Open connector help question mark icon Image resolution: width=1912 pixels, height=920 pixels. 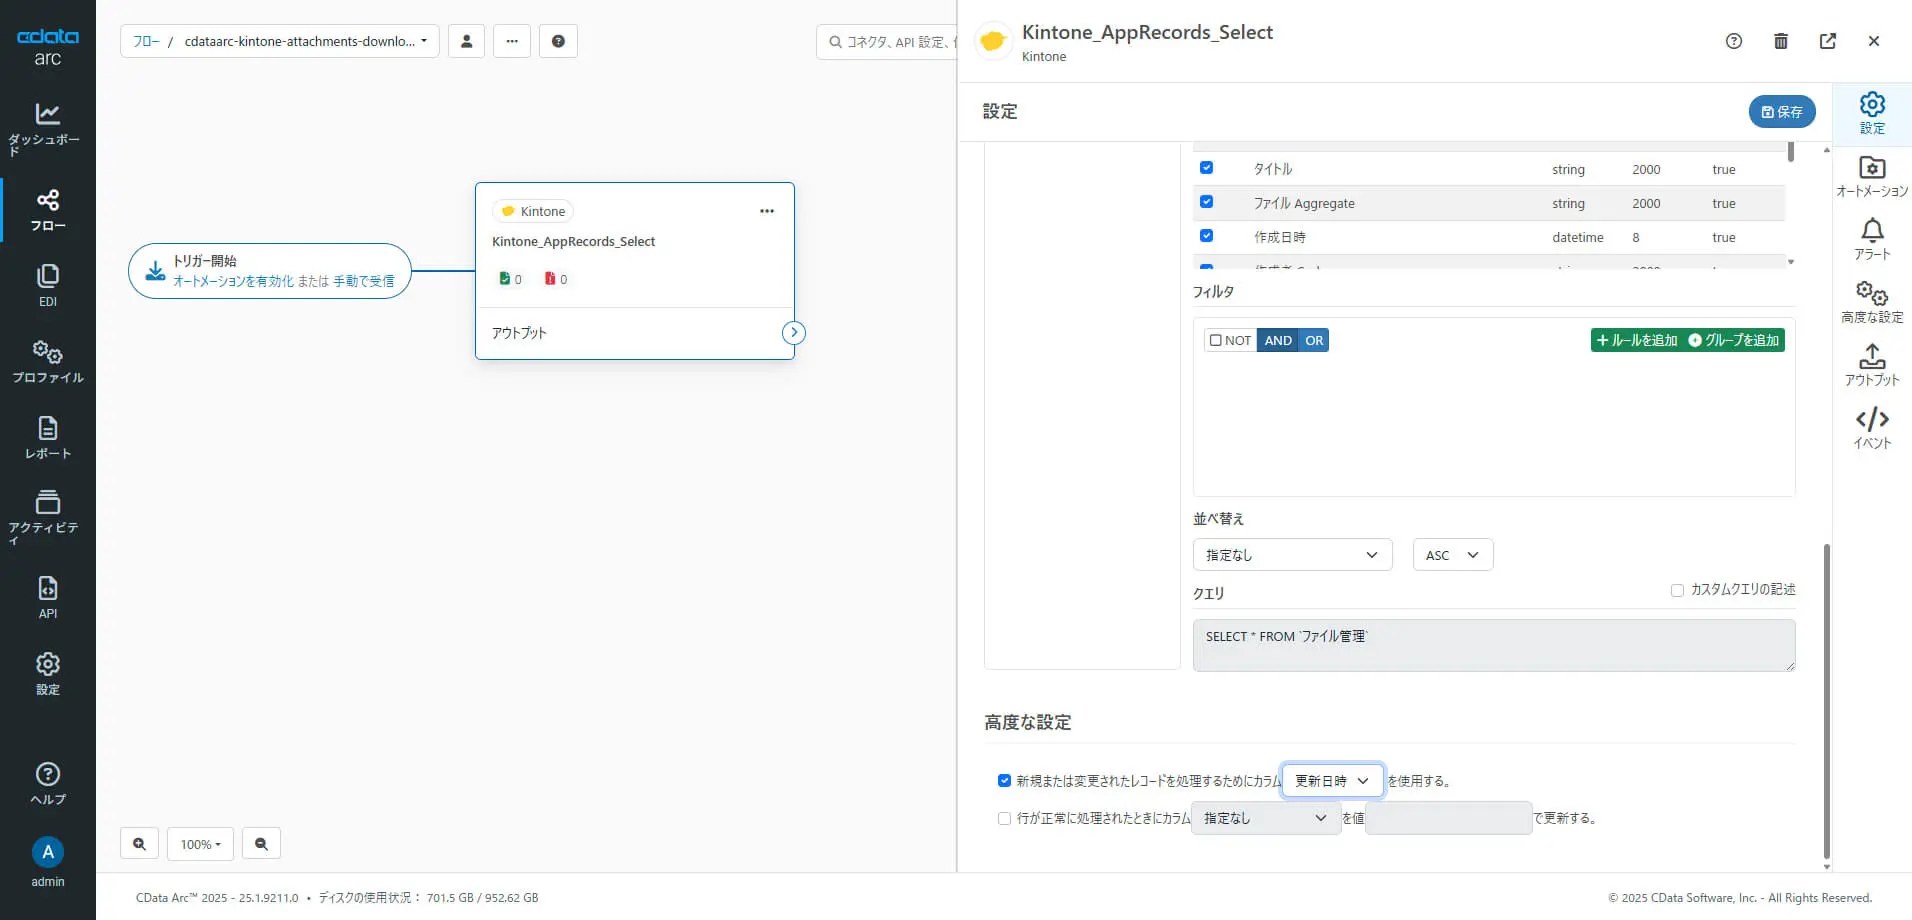(x=1733, y=41)
